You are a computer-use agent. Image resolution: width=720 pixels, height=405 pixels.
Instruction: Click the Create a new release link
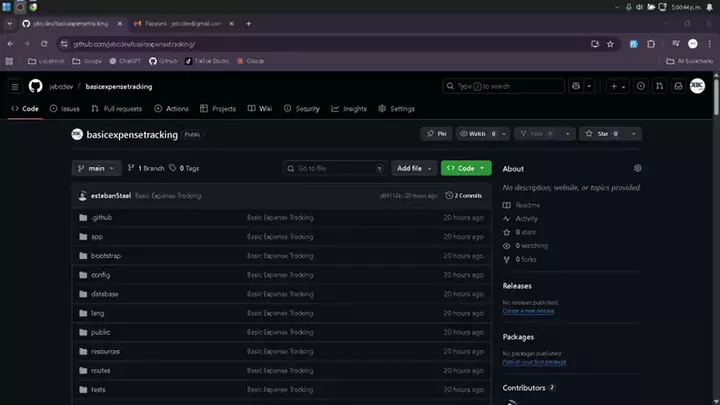click(x=528, y=311)
